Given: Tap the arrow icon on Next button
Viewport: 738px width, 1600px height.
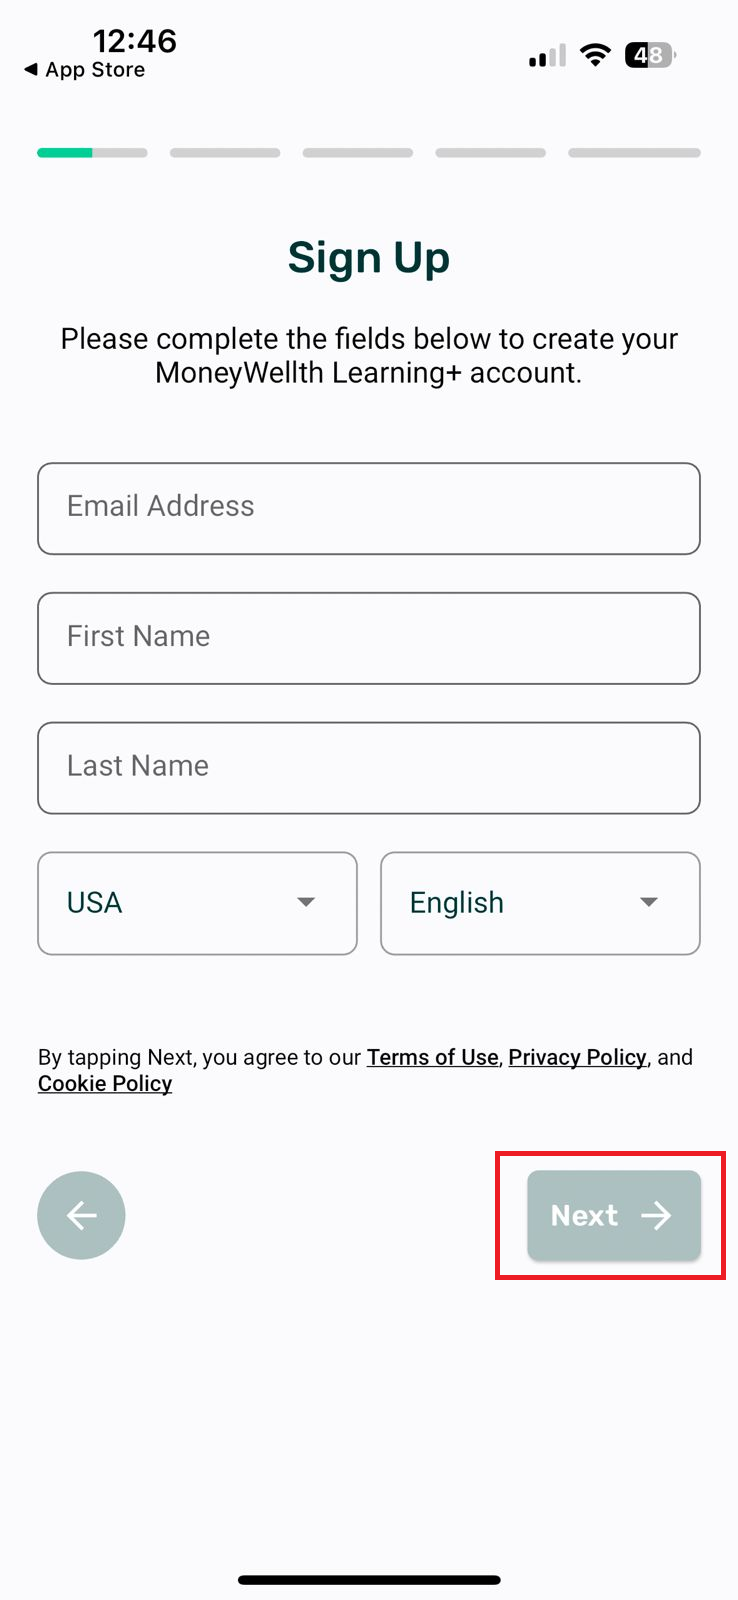Looking at the screenshot, I should coord(657,1215).
